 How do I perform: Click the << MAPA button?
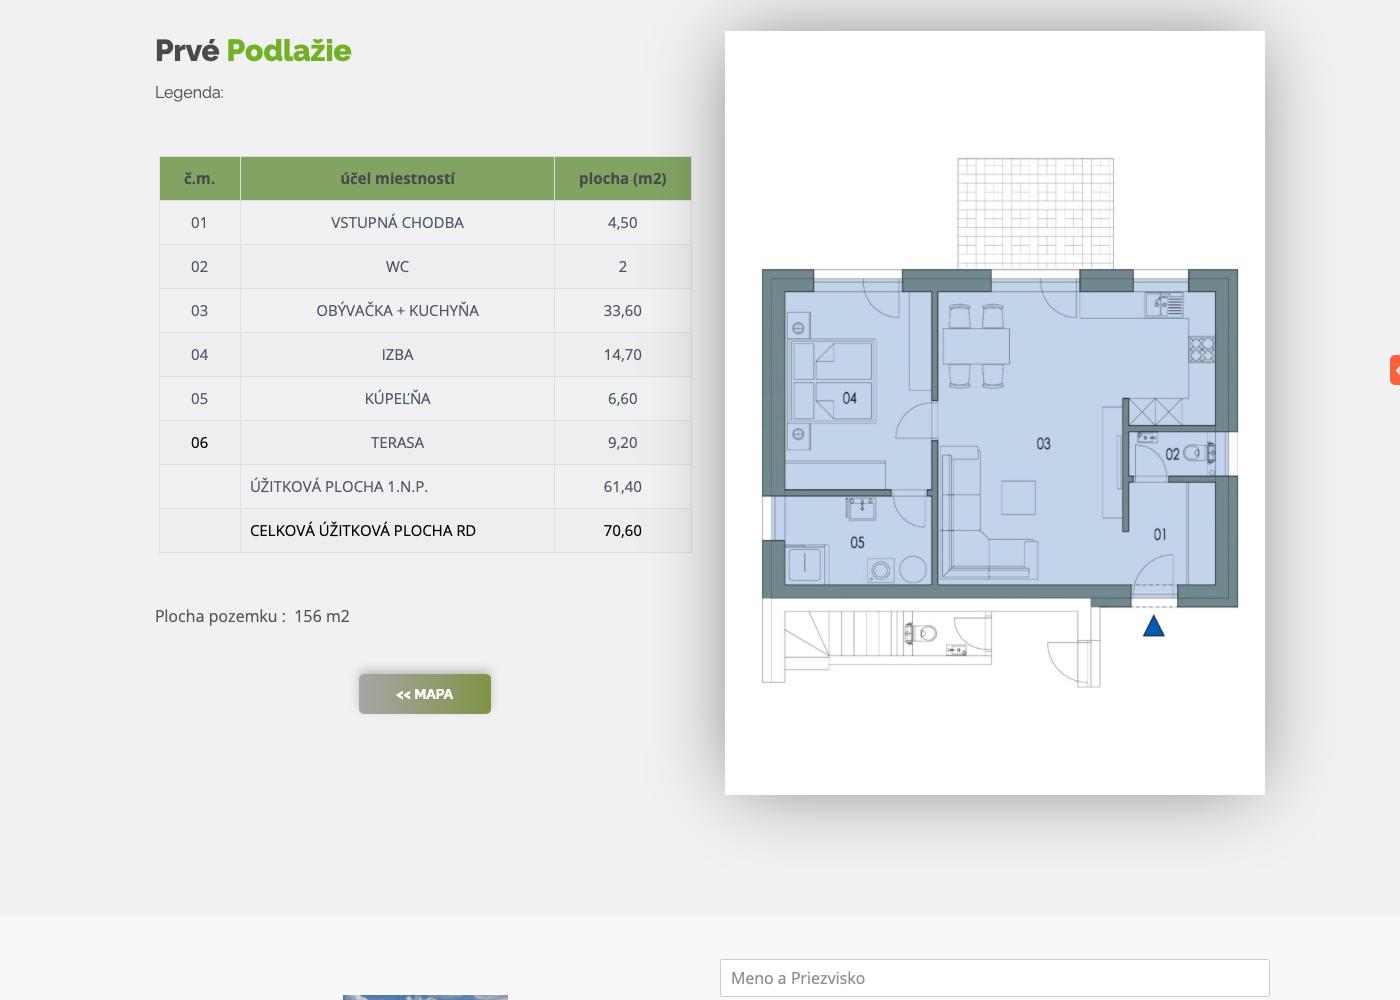pyautogui.click(x=425, y=694)
